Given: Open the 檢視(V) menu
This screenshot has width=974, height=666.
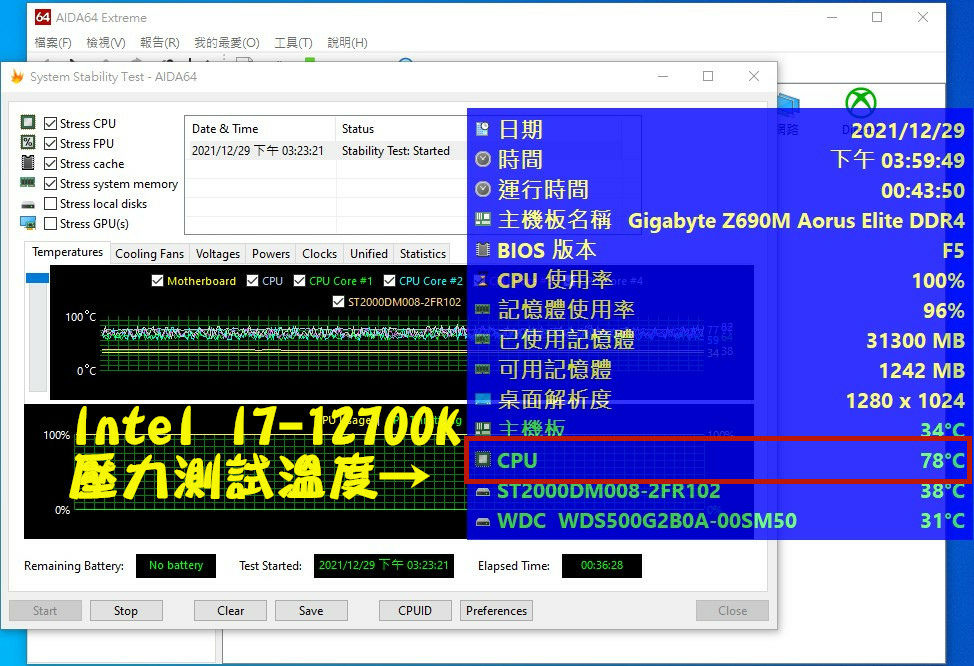Looking at the screenshot, I should coord(106,43).
